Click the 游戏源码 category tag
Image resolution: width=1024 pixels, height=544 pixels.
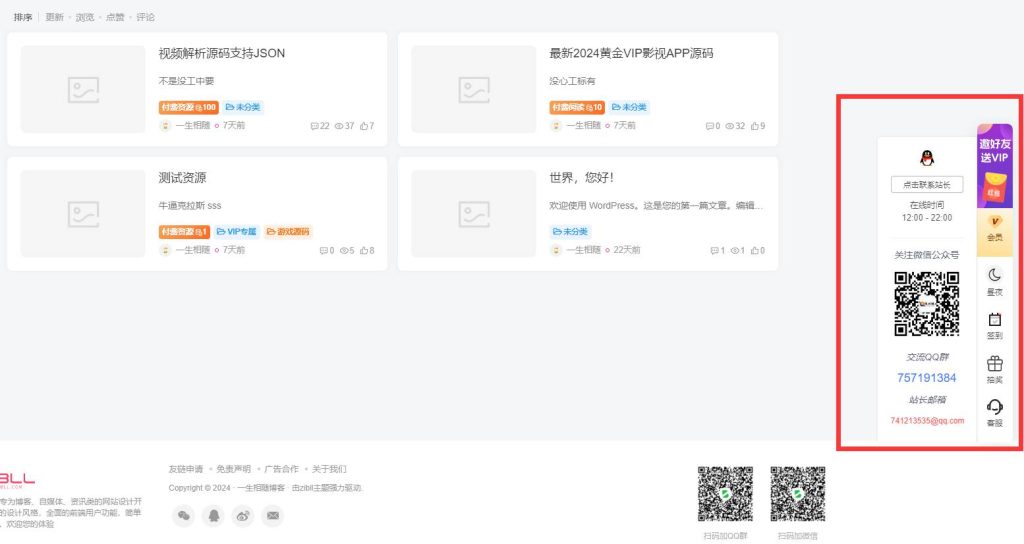coord(288,232)
